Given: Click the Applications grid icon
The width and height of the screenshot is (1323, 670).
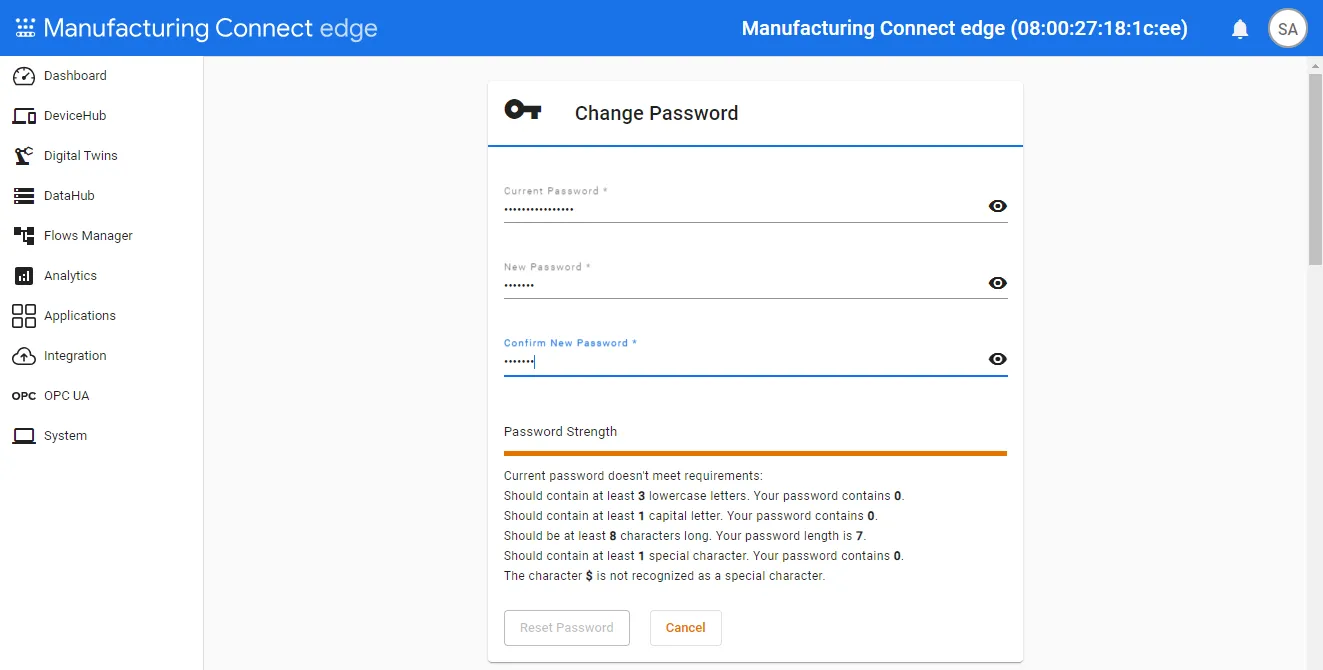Looking at the screenshot, I should pyautogui.click(x=24, y=316).
